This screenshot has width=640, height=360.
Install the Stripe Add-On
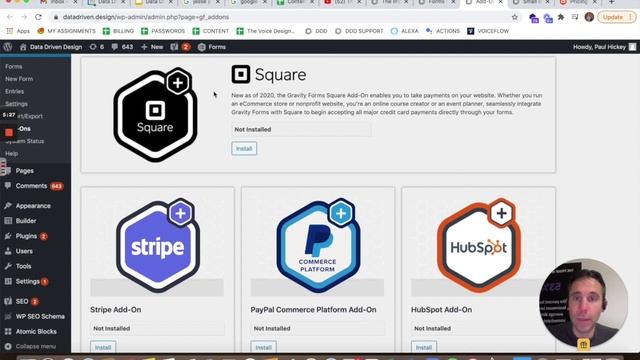click(103, 347)
